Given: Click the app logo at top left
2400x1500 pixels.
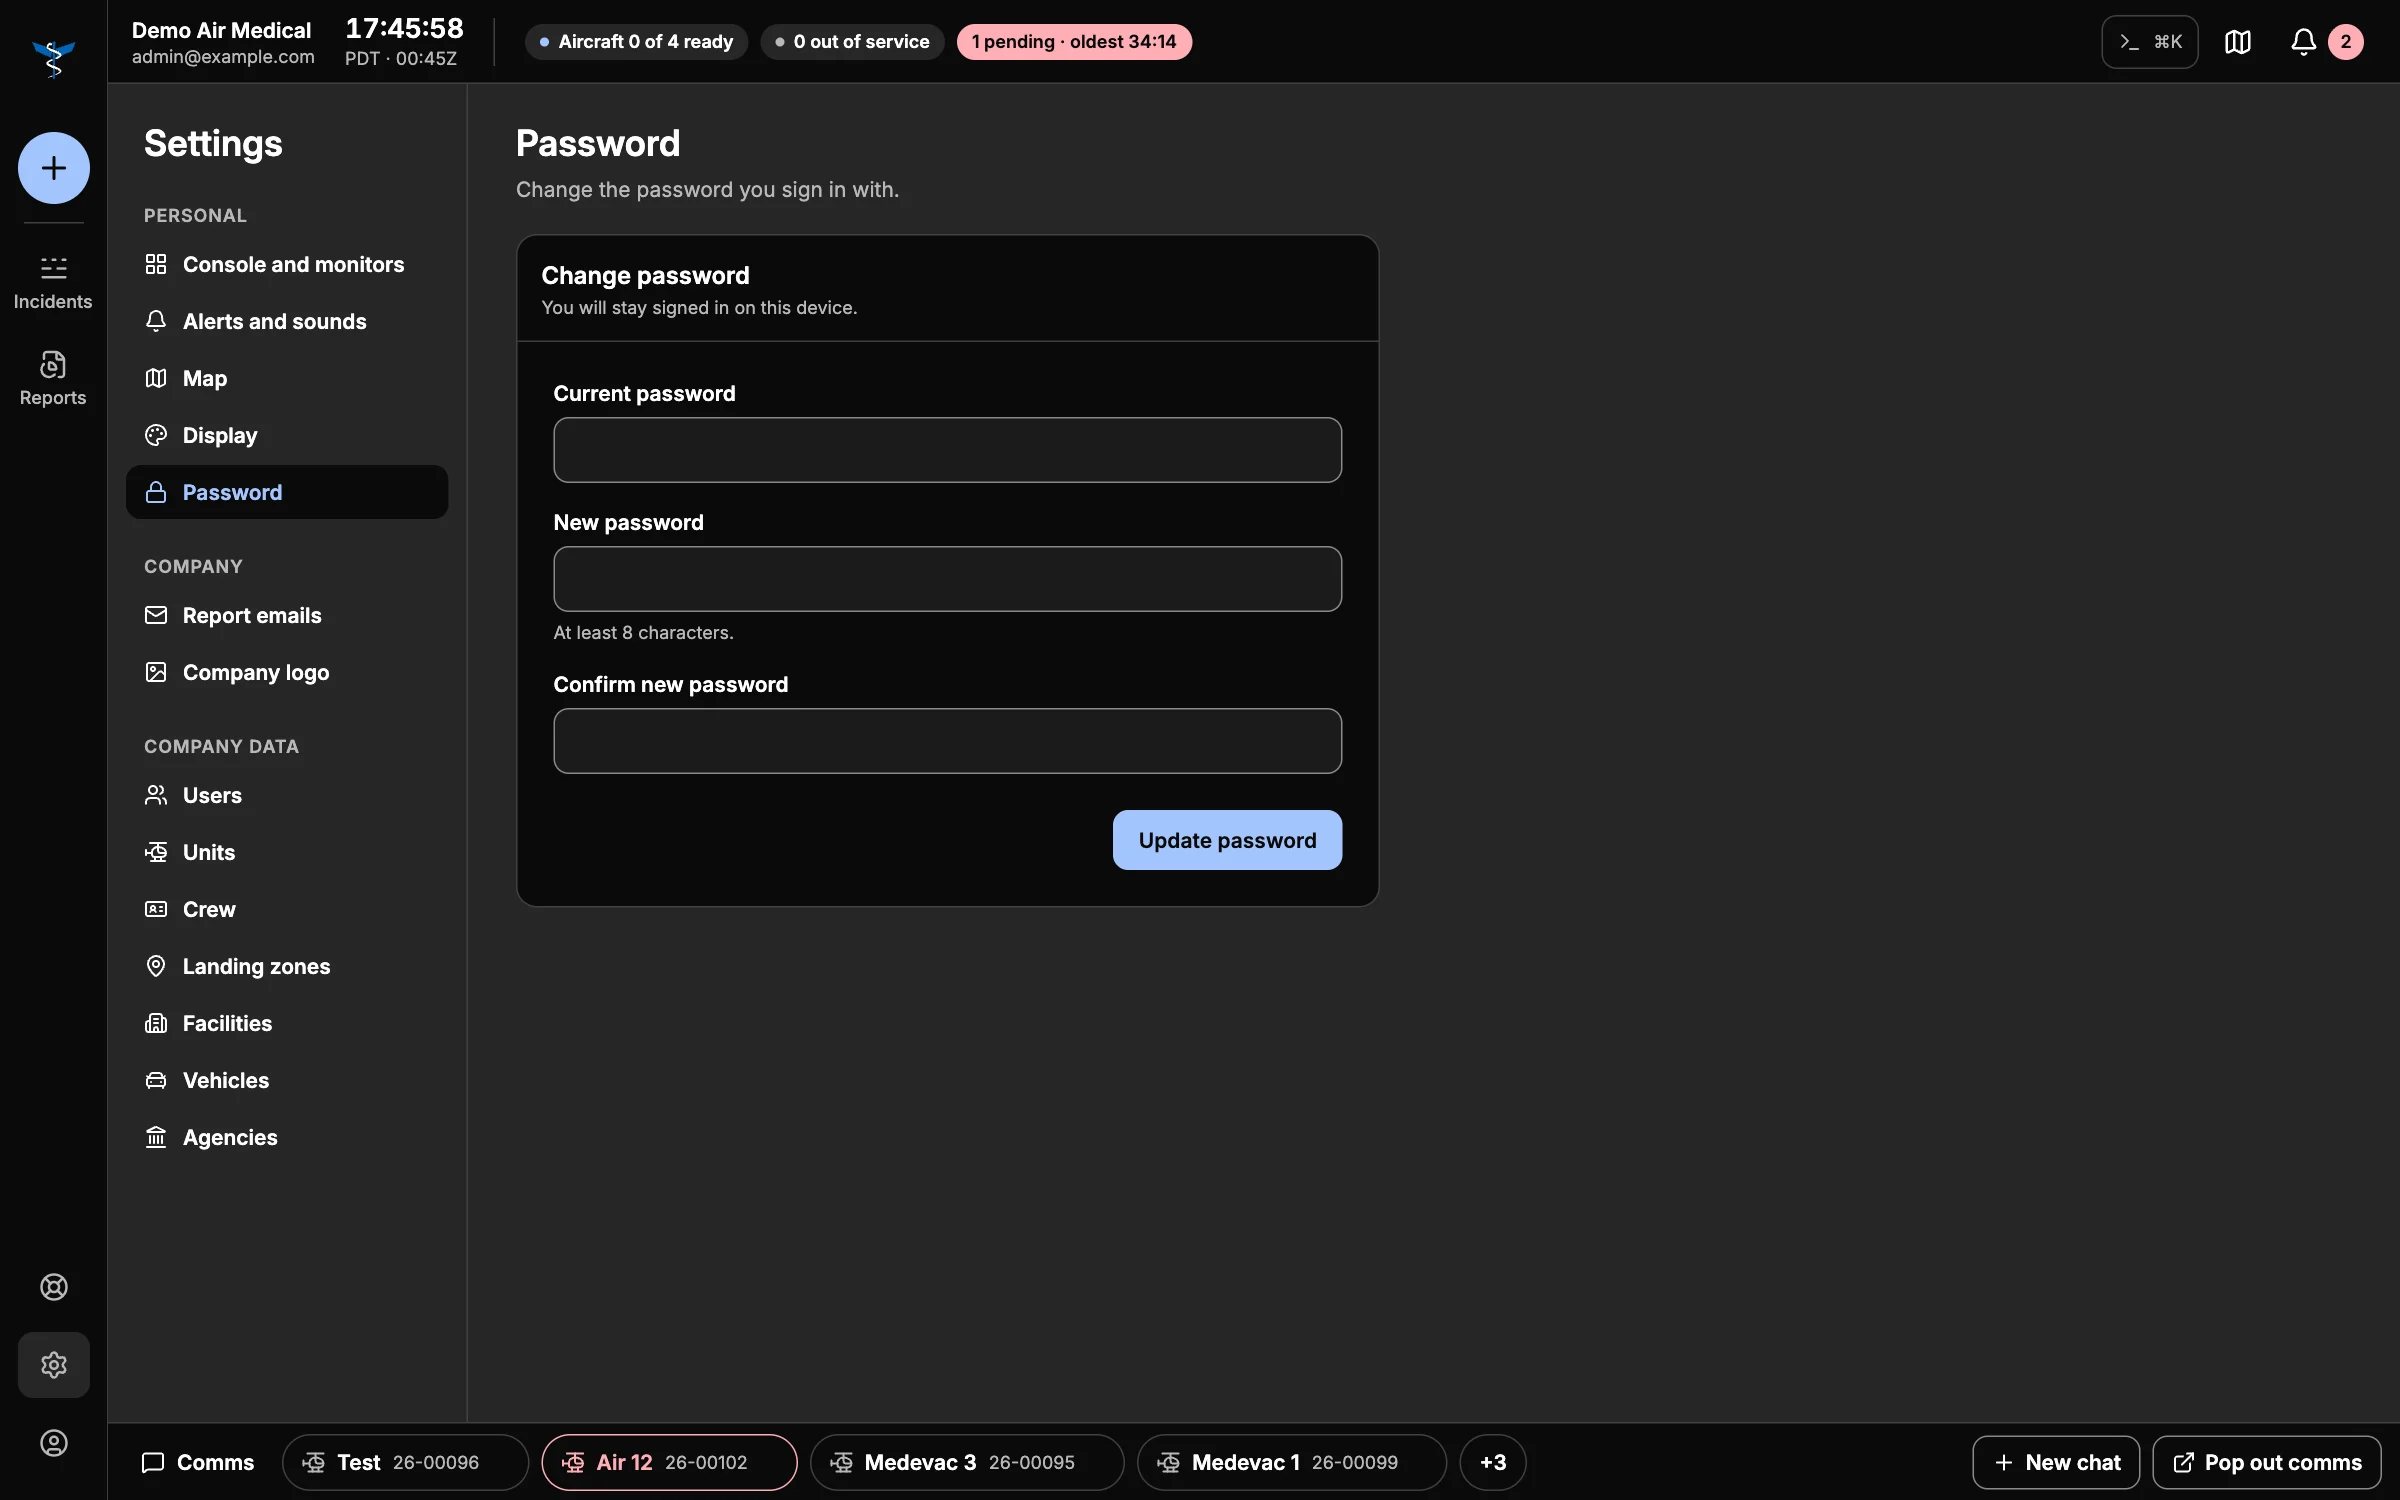Looking at the screenshot, I should (54, 58).
